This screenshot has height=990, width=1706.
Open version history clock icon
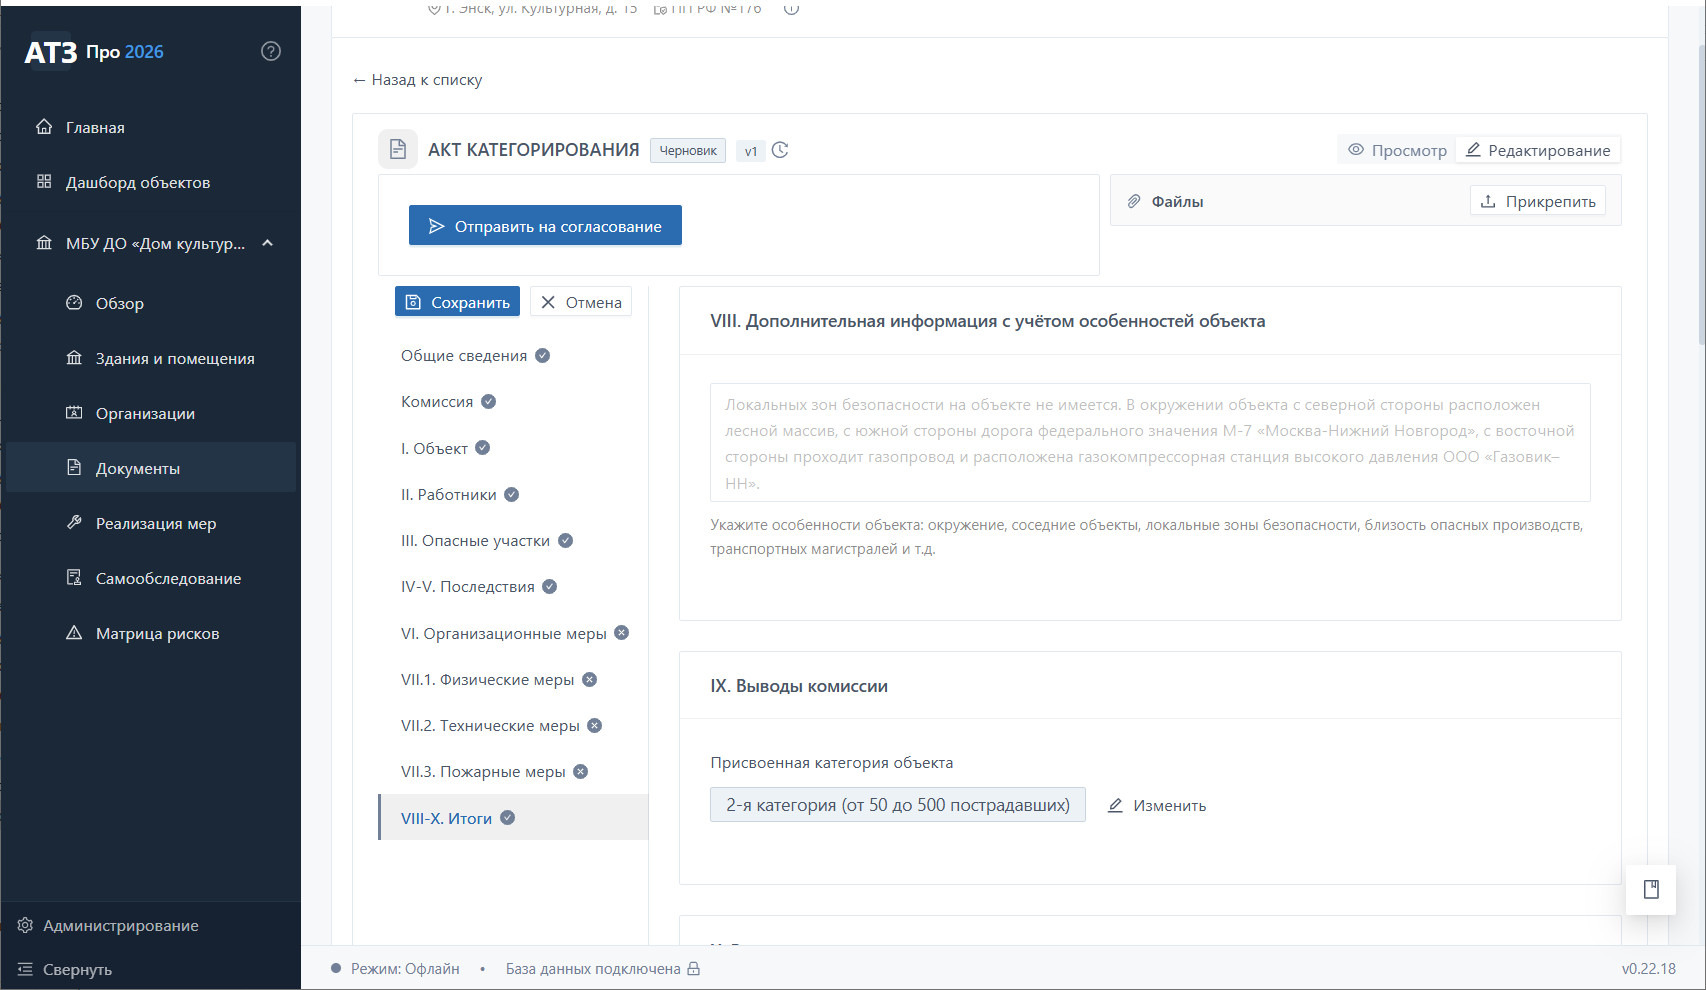click(x=781, y=150)
